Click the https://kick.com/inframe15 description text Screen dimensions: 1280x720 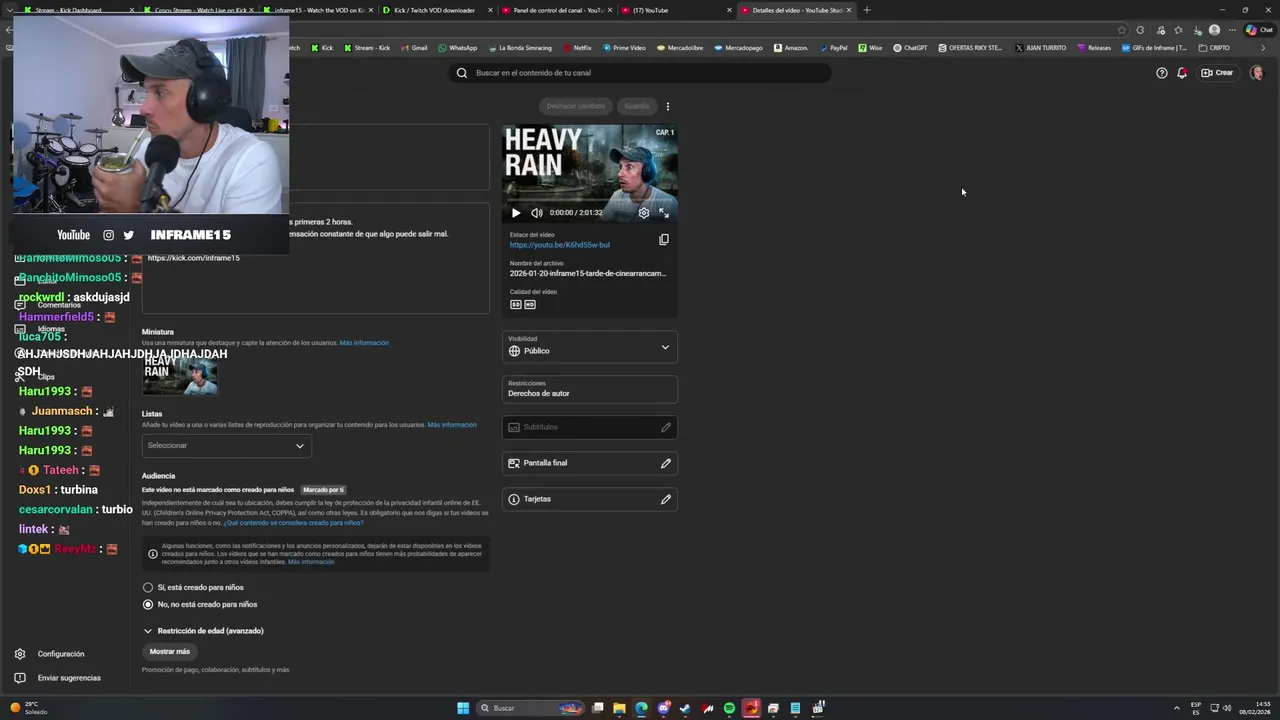point(193,258)
